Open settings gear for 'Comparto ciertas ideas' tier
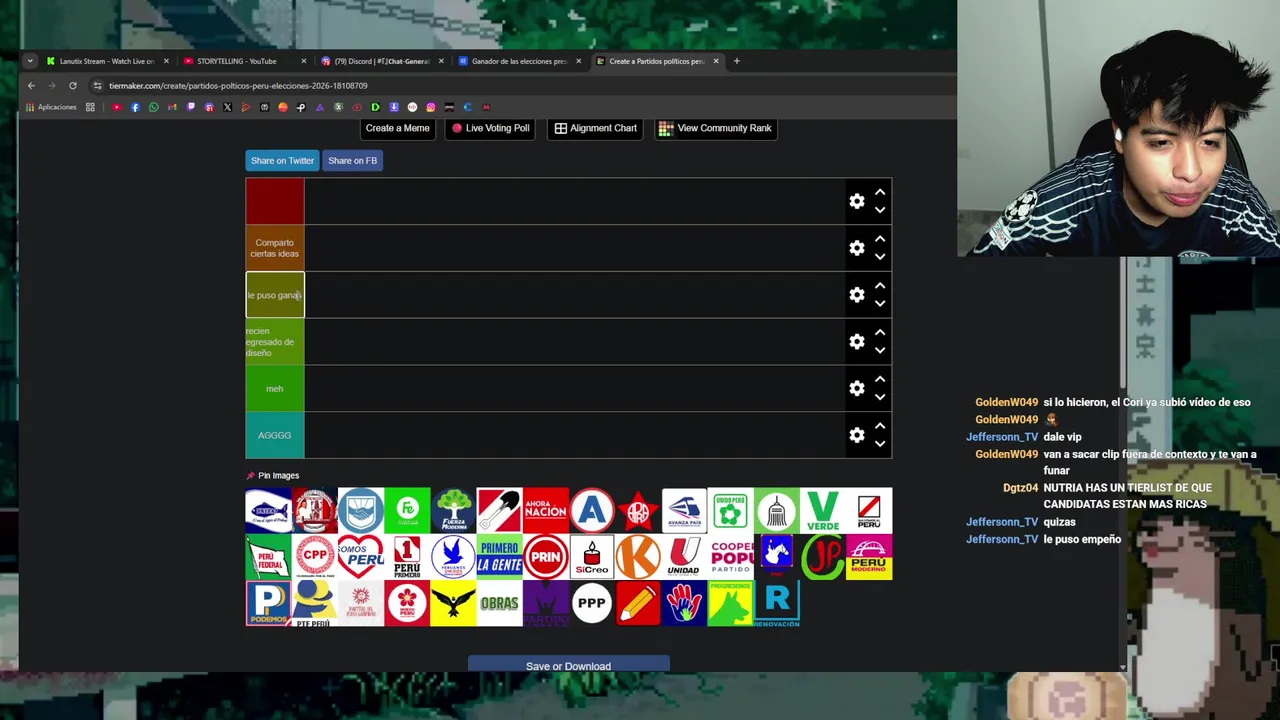1280x720 pixels. coord(857,248)
